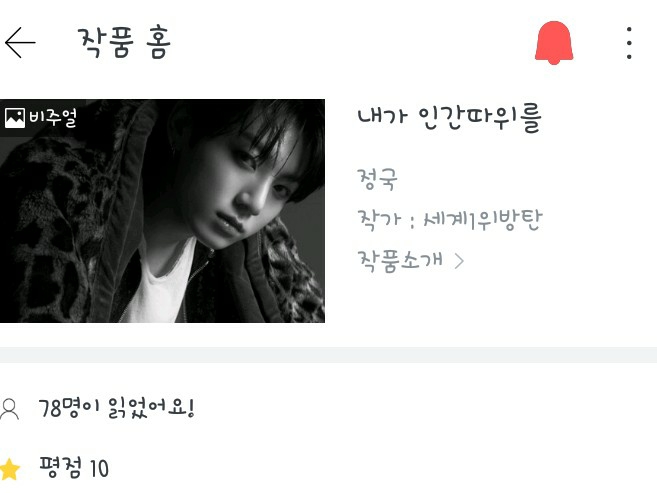Tap the reader person icon
The width and height of the screenshot is (657, 493).
(x=9, y=409)
